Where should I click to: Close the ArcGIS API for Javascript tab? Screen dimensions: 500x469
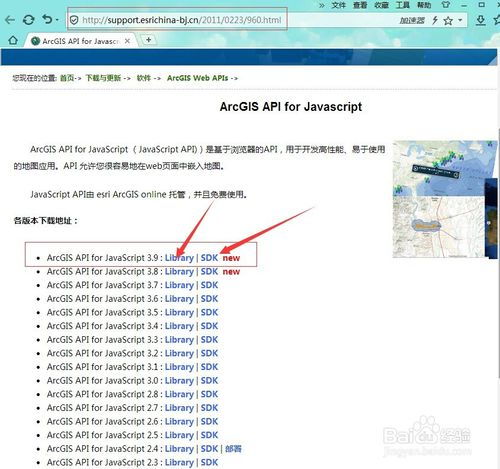[x=127, y=41]
